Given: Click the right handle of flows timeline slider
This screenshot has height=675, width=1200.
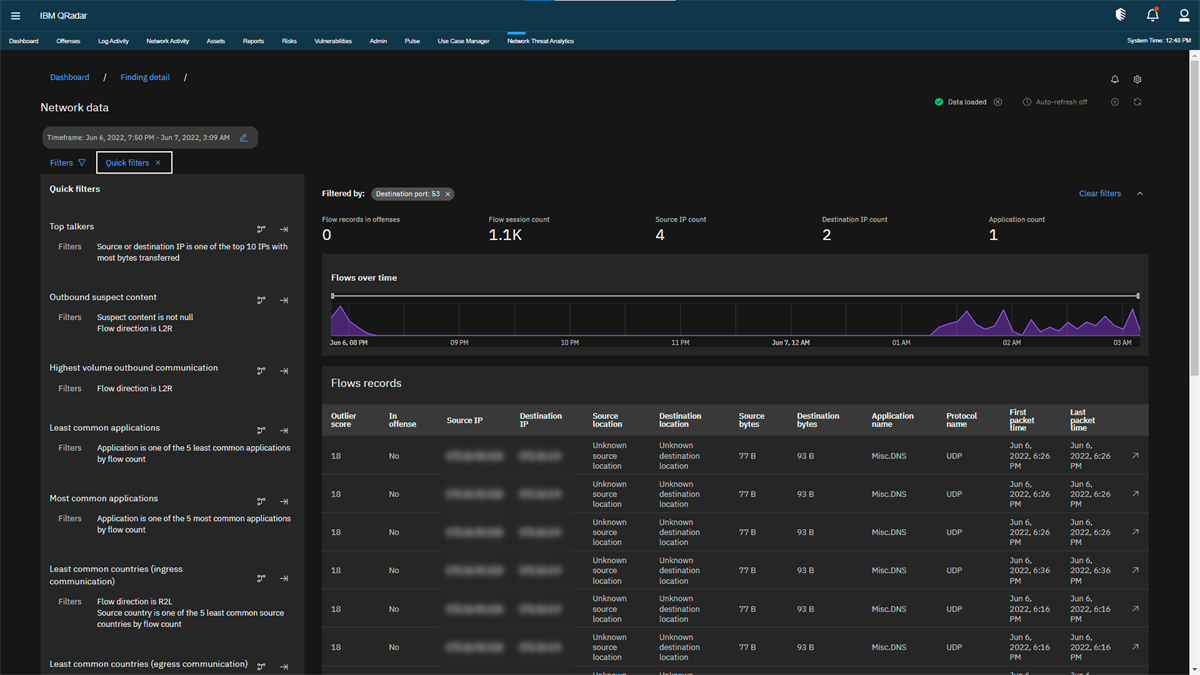Looking at the screenshot, I should [1138, 296].
